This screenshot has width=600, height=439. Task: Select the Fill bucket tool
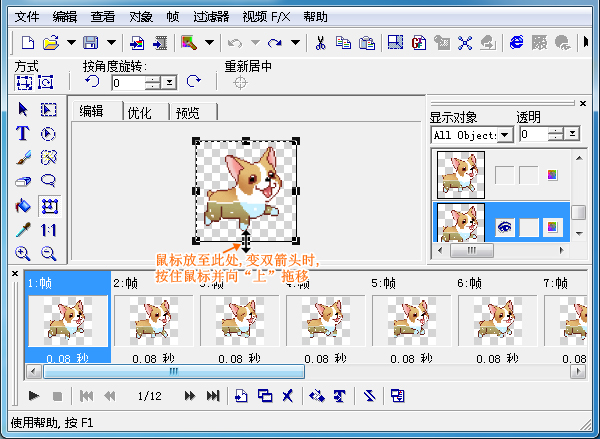(x=23, y=206)
